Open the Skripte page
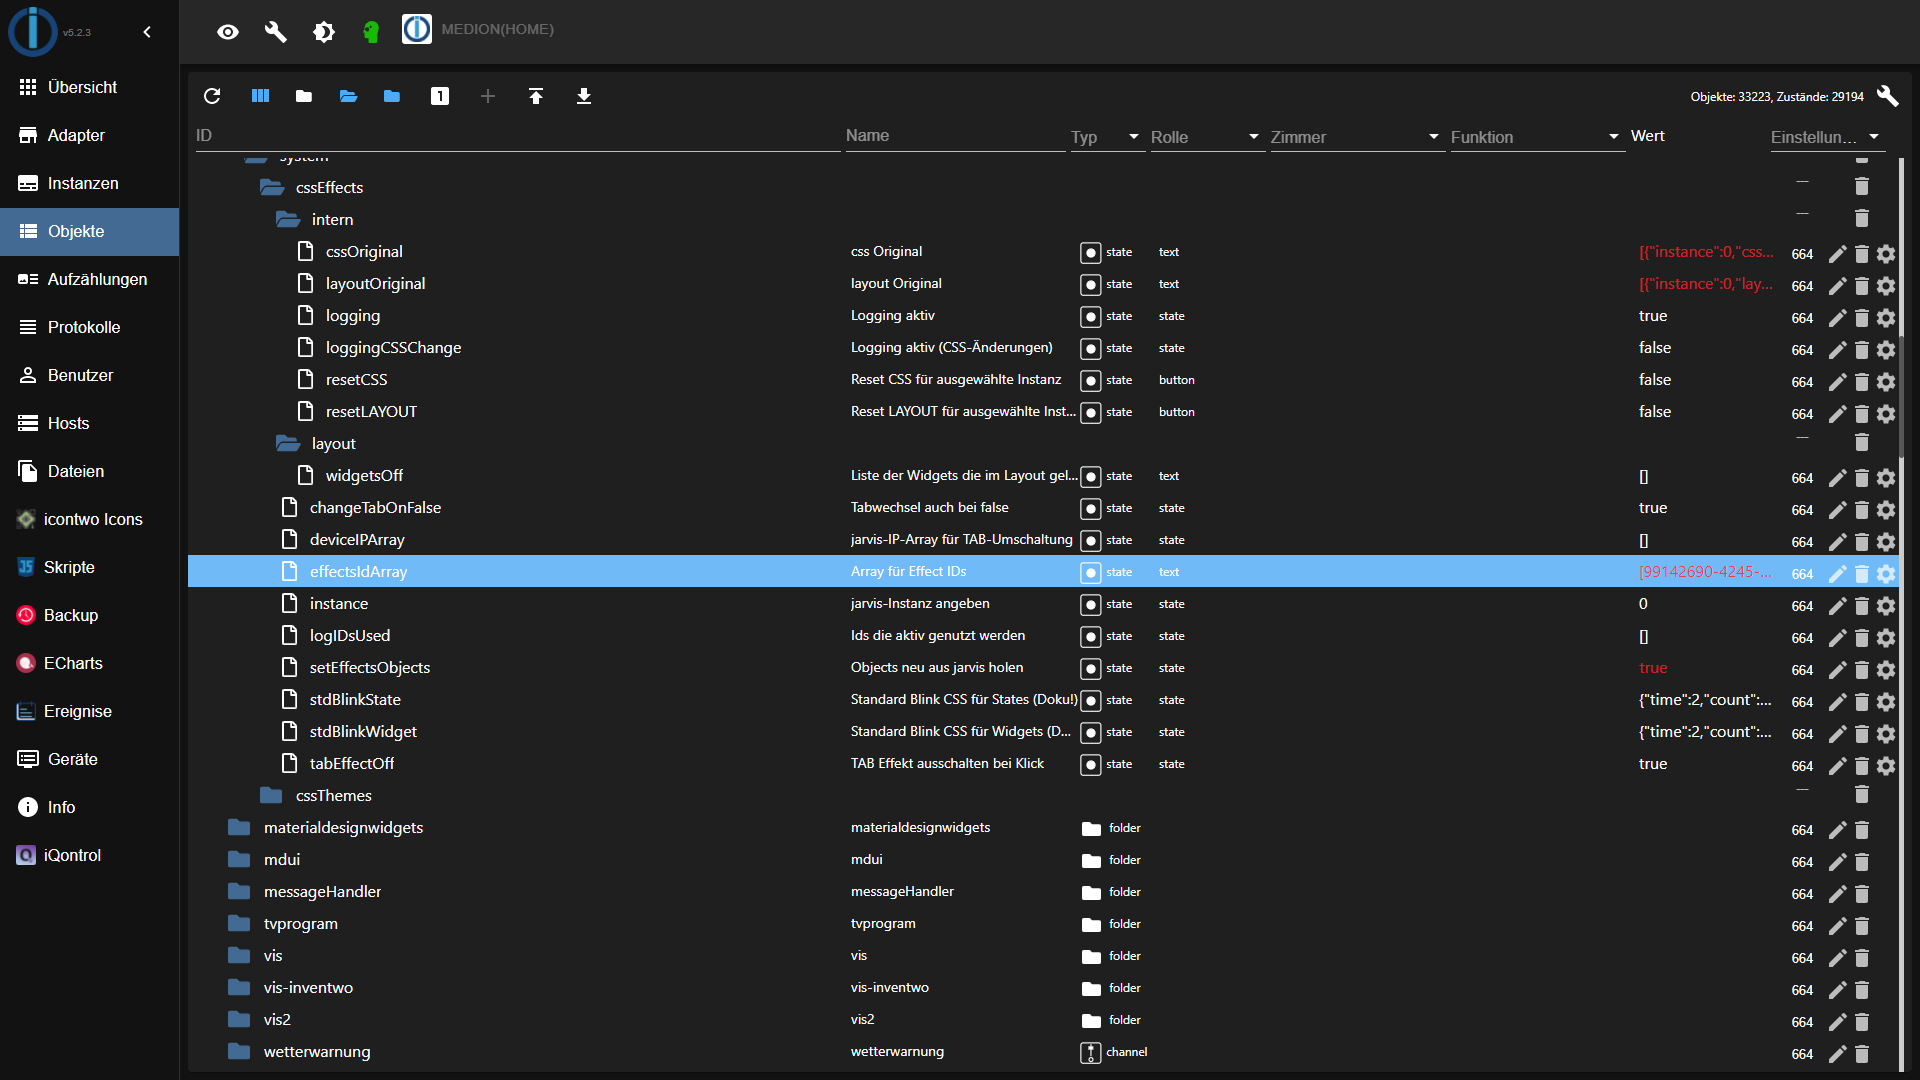The image size is (1920, 1080). (90, 567)
